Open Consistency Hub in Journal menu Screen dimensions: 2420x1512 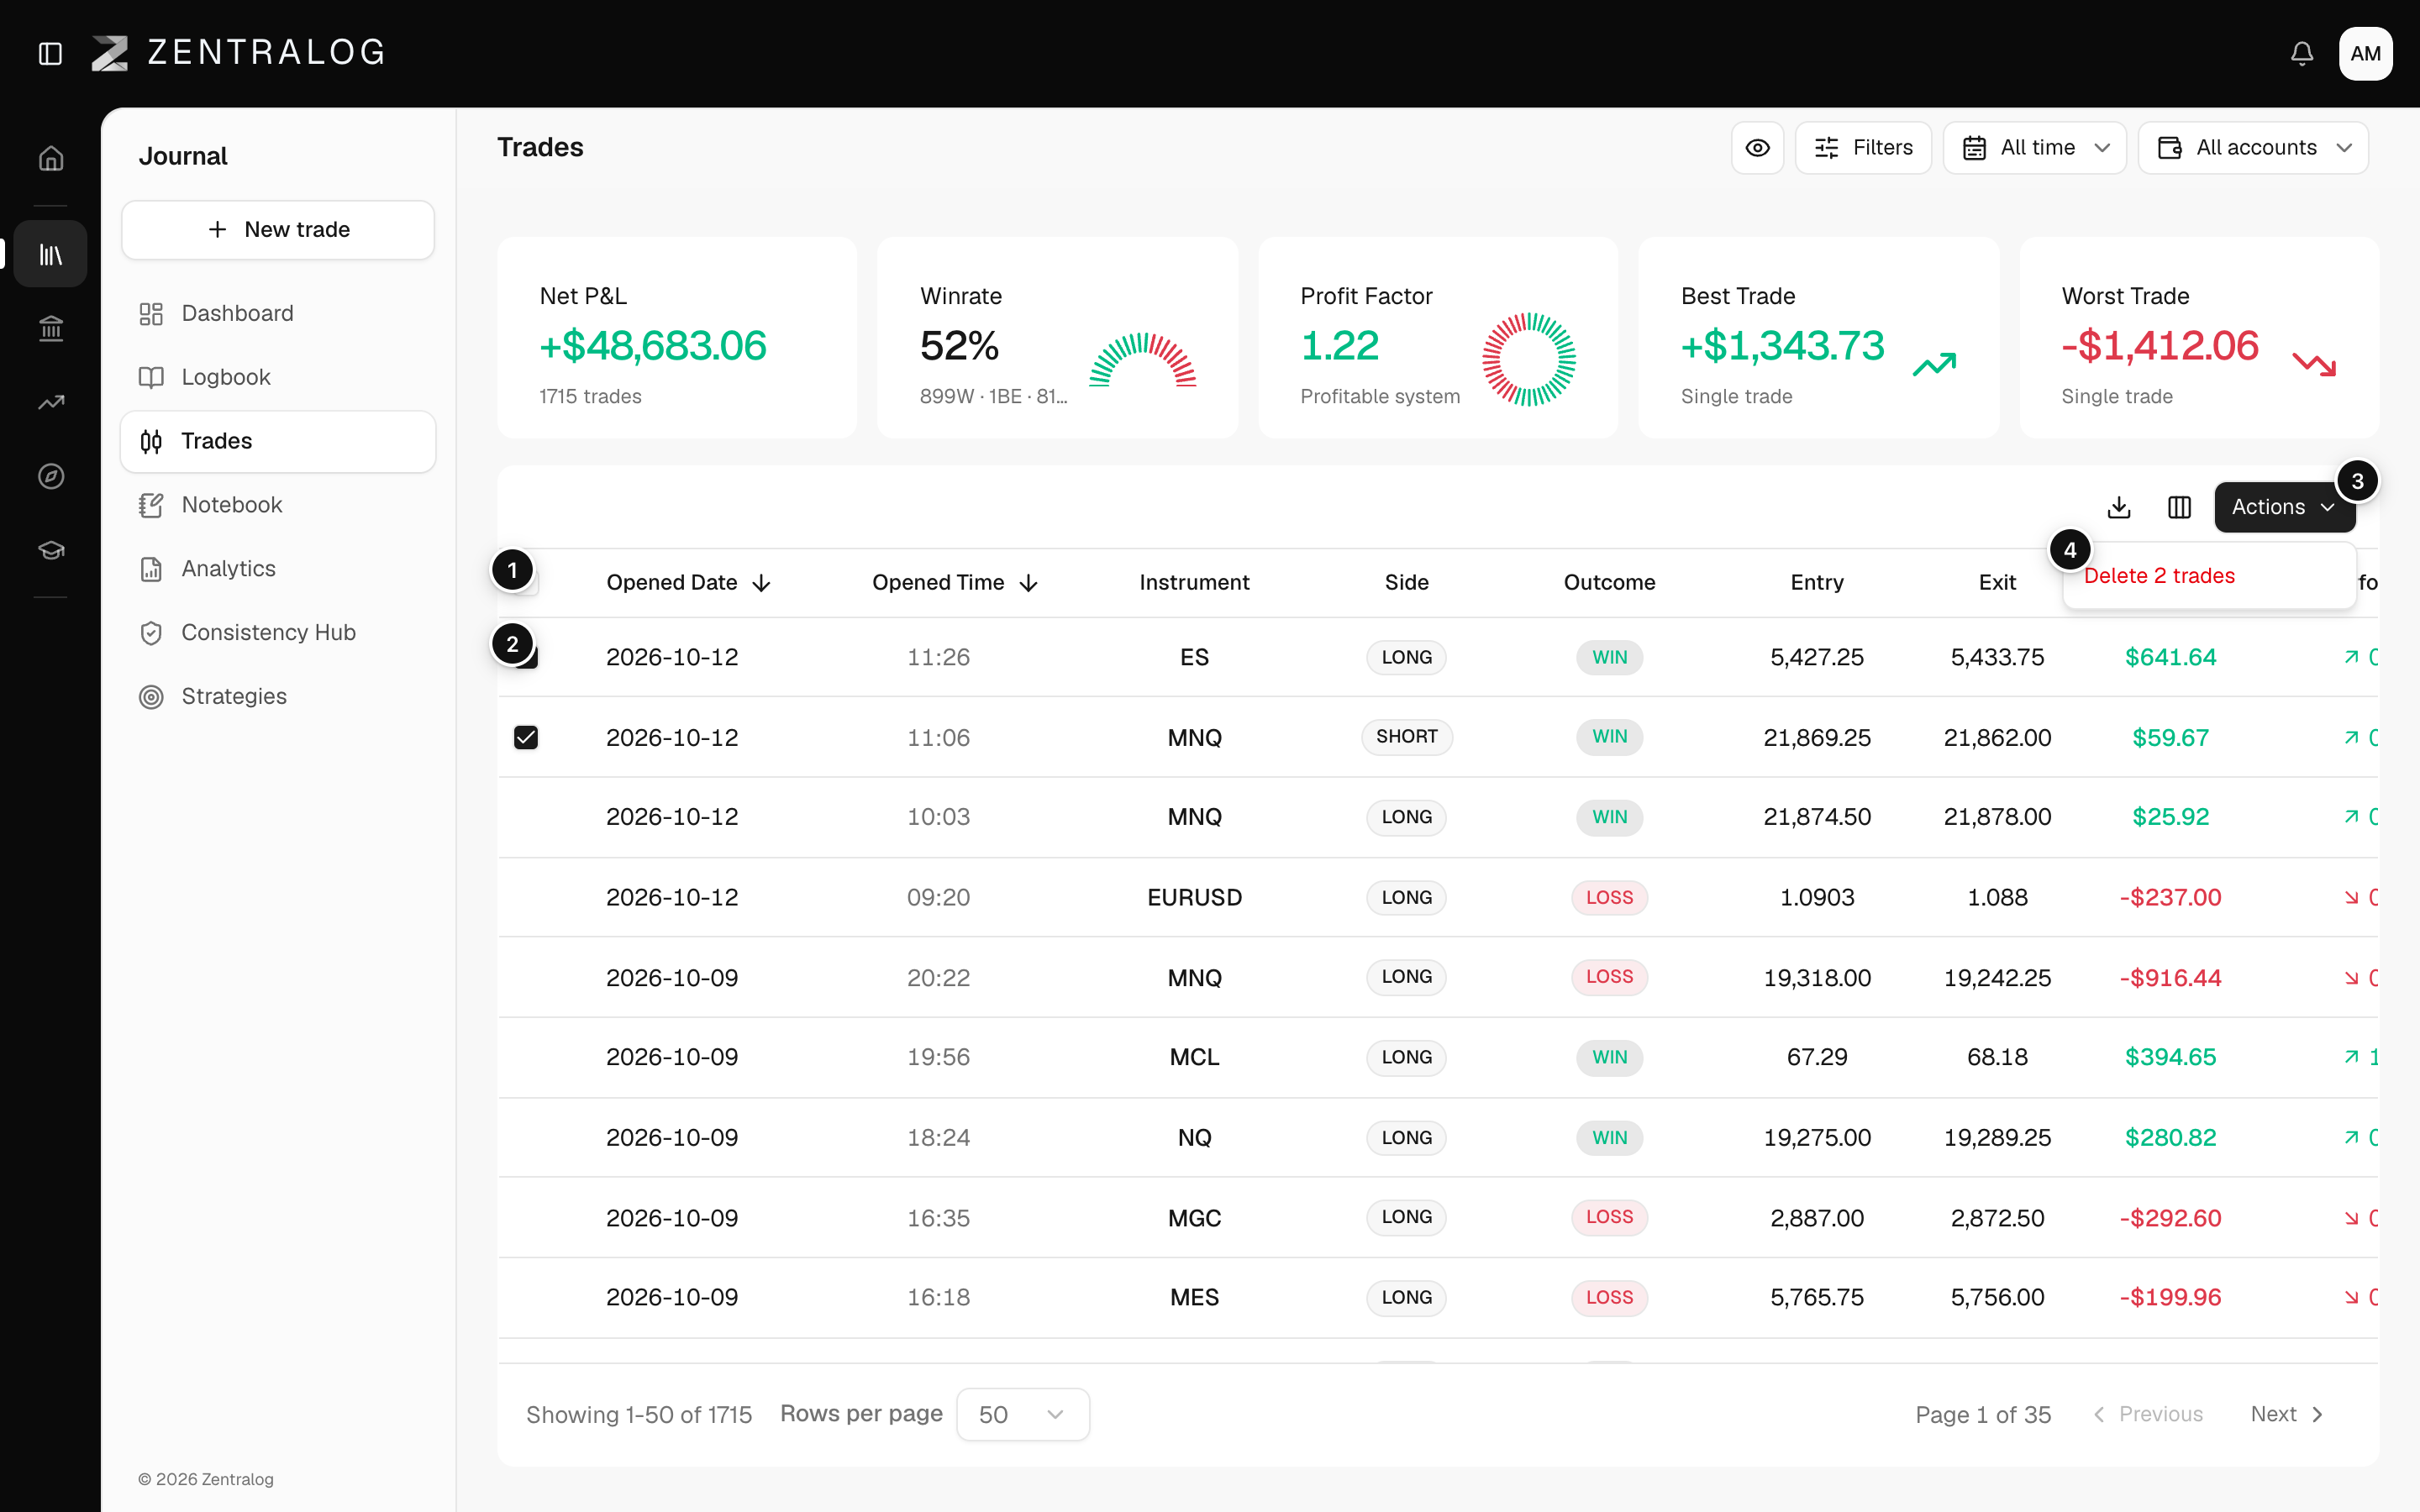(278, 633)
